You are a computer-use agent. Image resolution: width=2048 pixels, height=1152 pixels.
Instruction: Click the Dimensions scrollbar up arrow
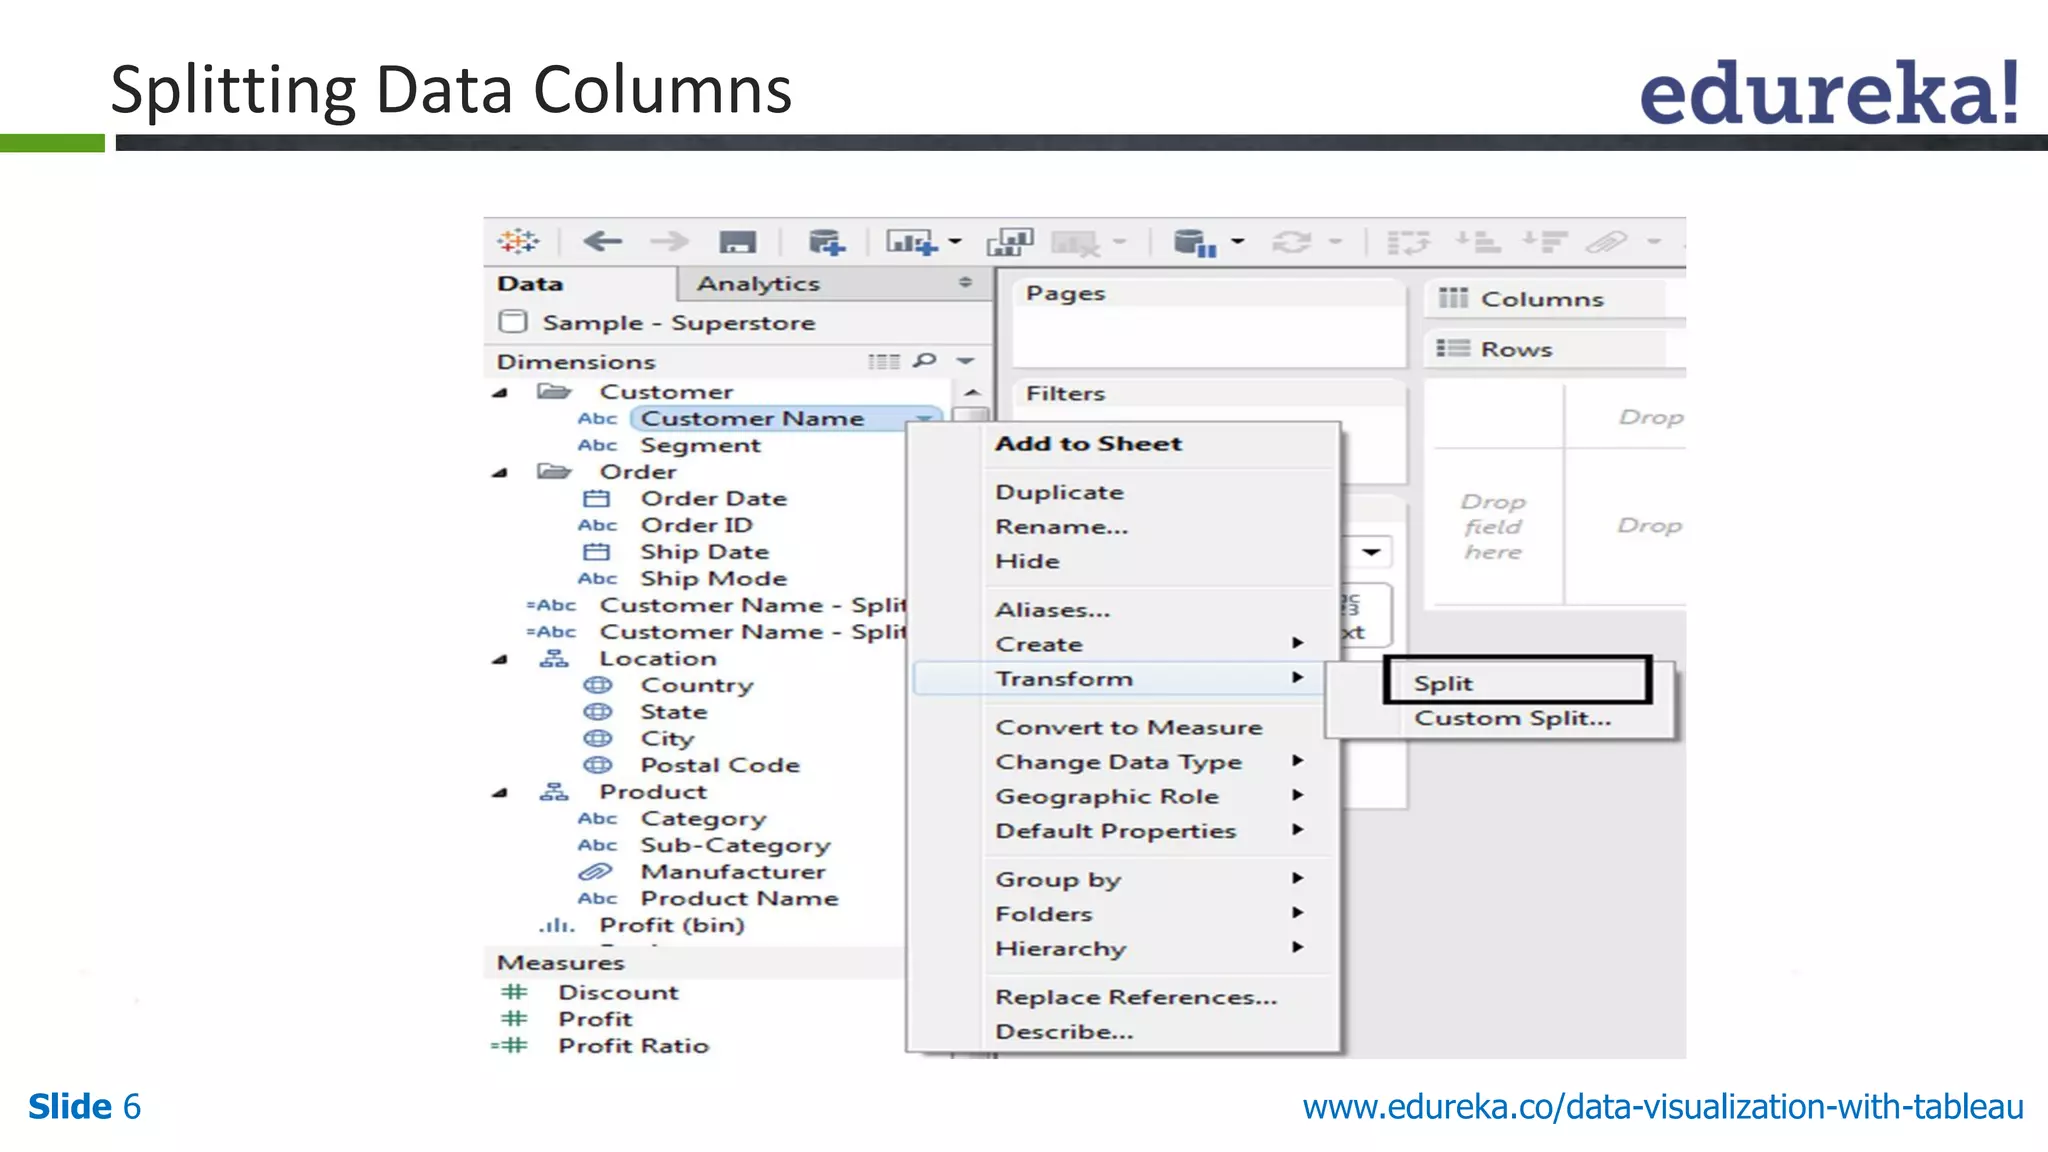[971, 393]
